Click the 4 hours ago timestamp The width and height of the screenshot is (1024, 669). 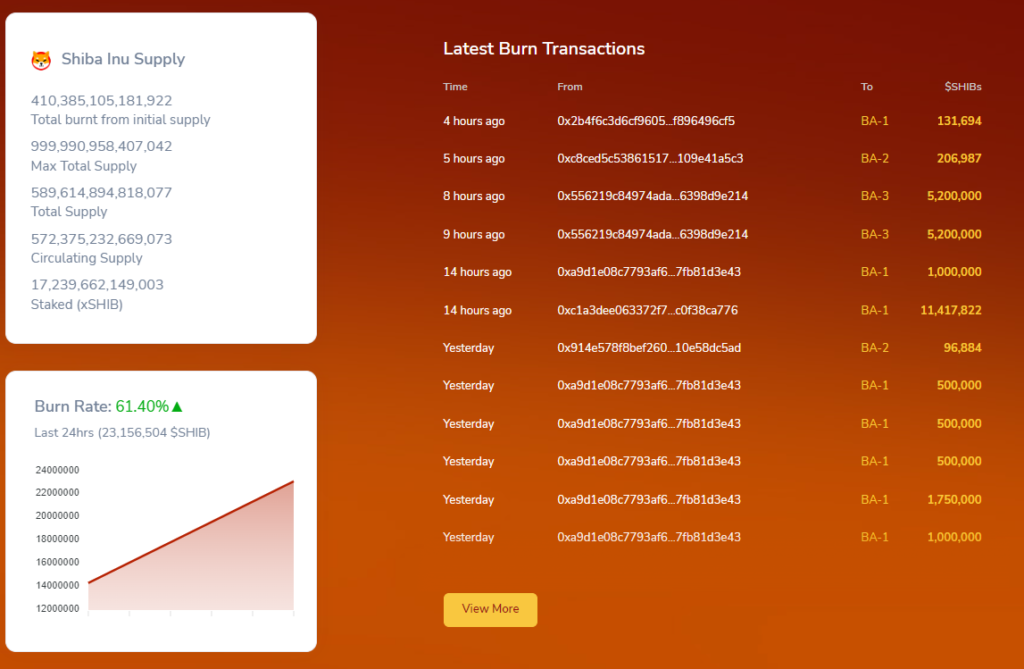pyautogui.click(x=474, y=121)
